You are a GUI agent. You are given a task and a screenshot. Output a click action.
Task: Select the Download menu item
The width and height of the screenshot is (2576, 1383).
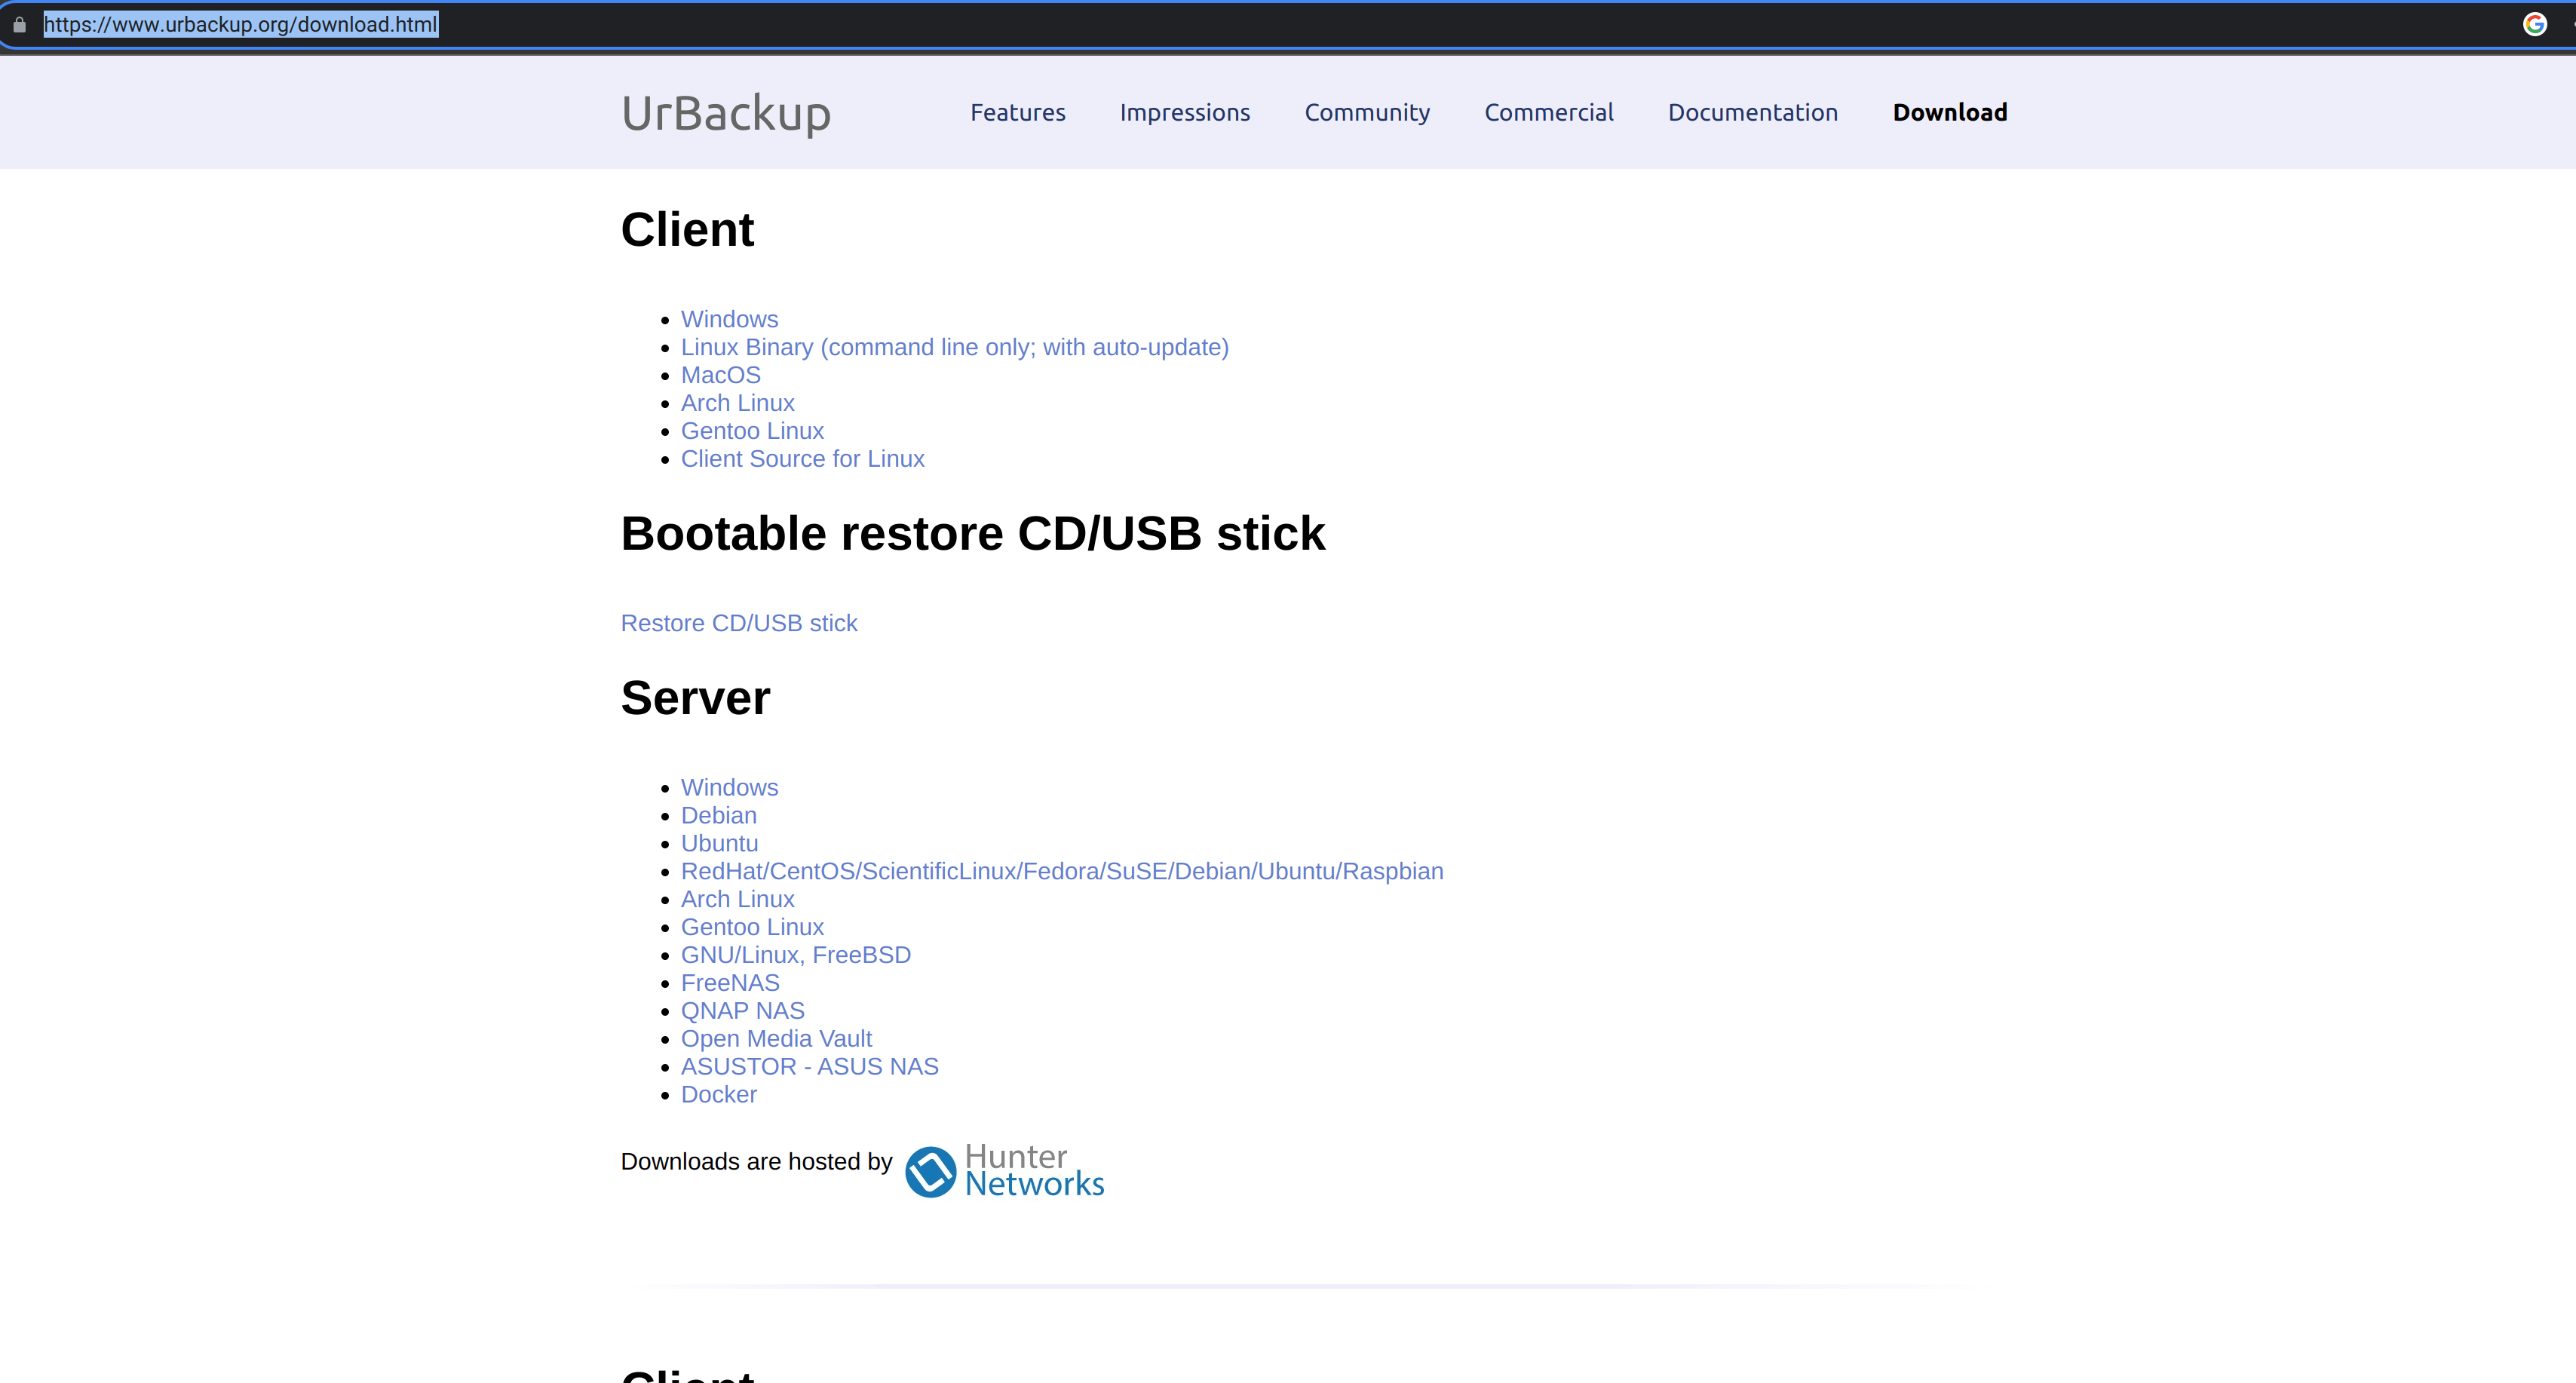pyautogui.click(x=1948, y=112)
